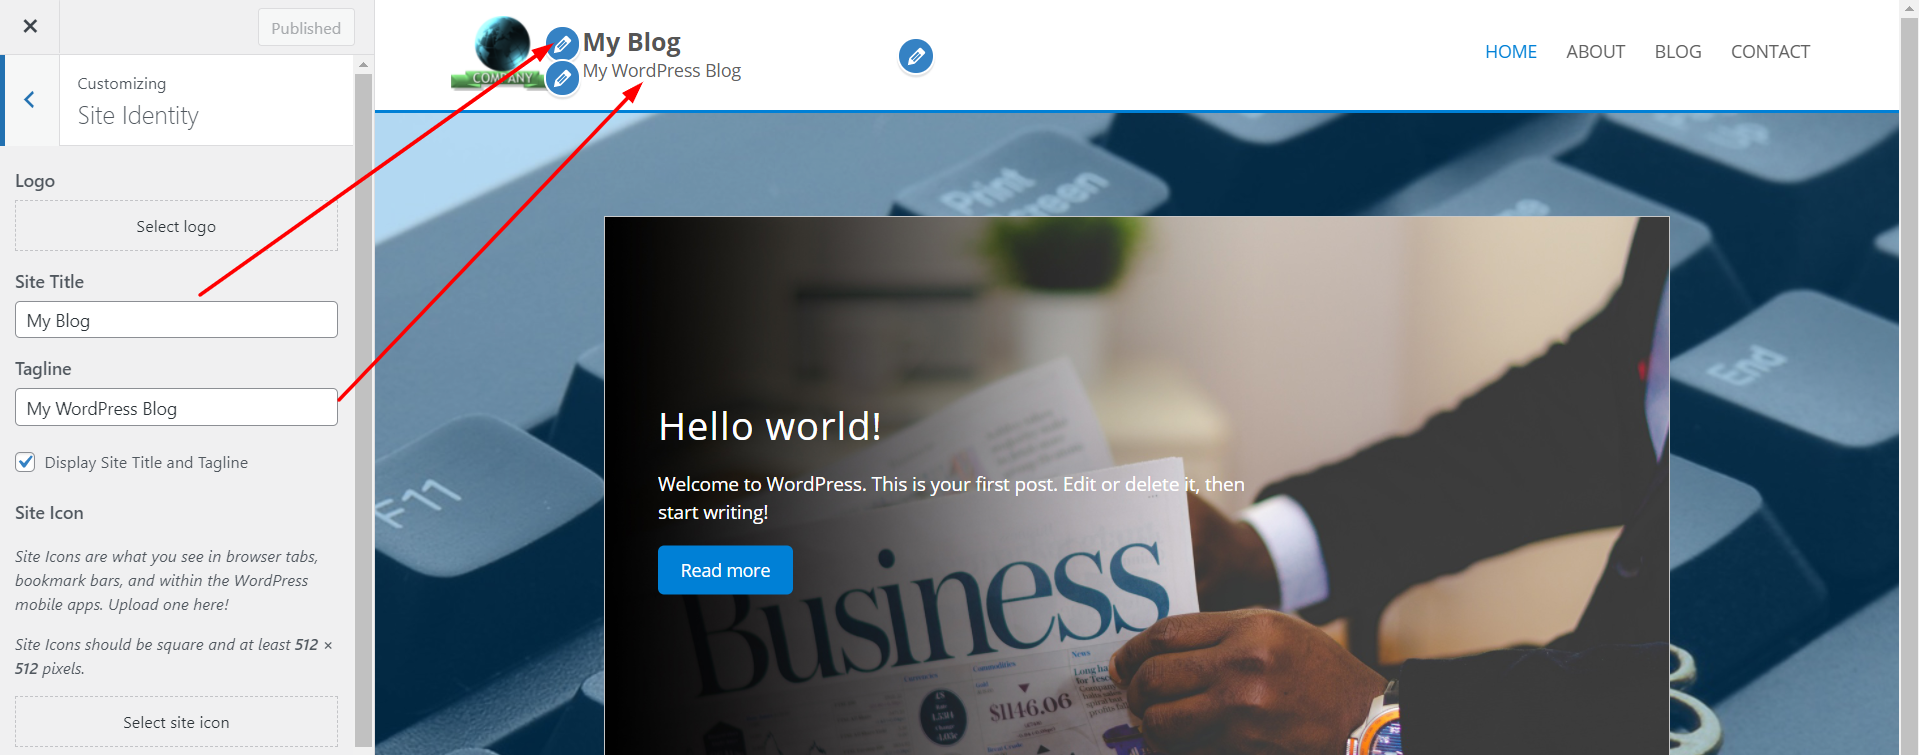Image resolution: width=1919 pixels, height=755 pixels.
Task: Click the globe company logo image
Action: point(500,52)
